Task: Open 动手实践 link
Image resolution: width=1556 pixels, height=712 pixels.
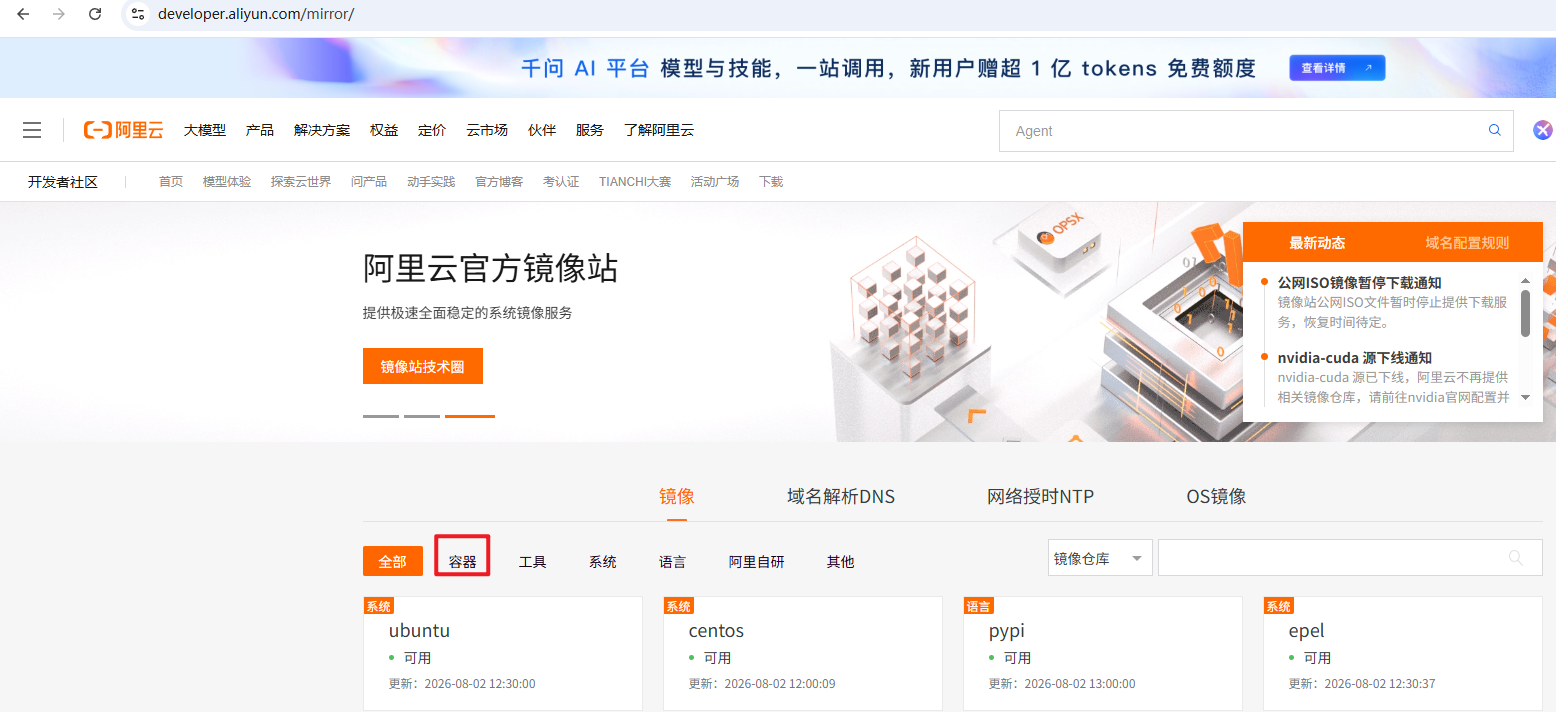Action: (431, 182)
